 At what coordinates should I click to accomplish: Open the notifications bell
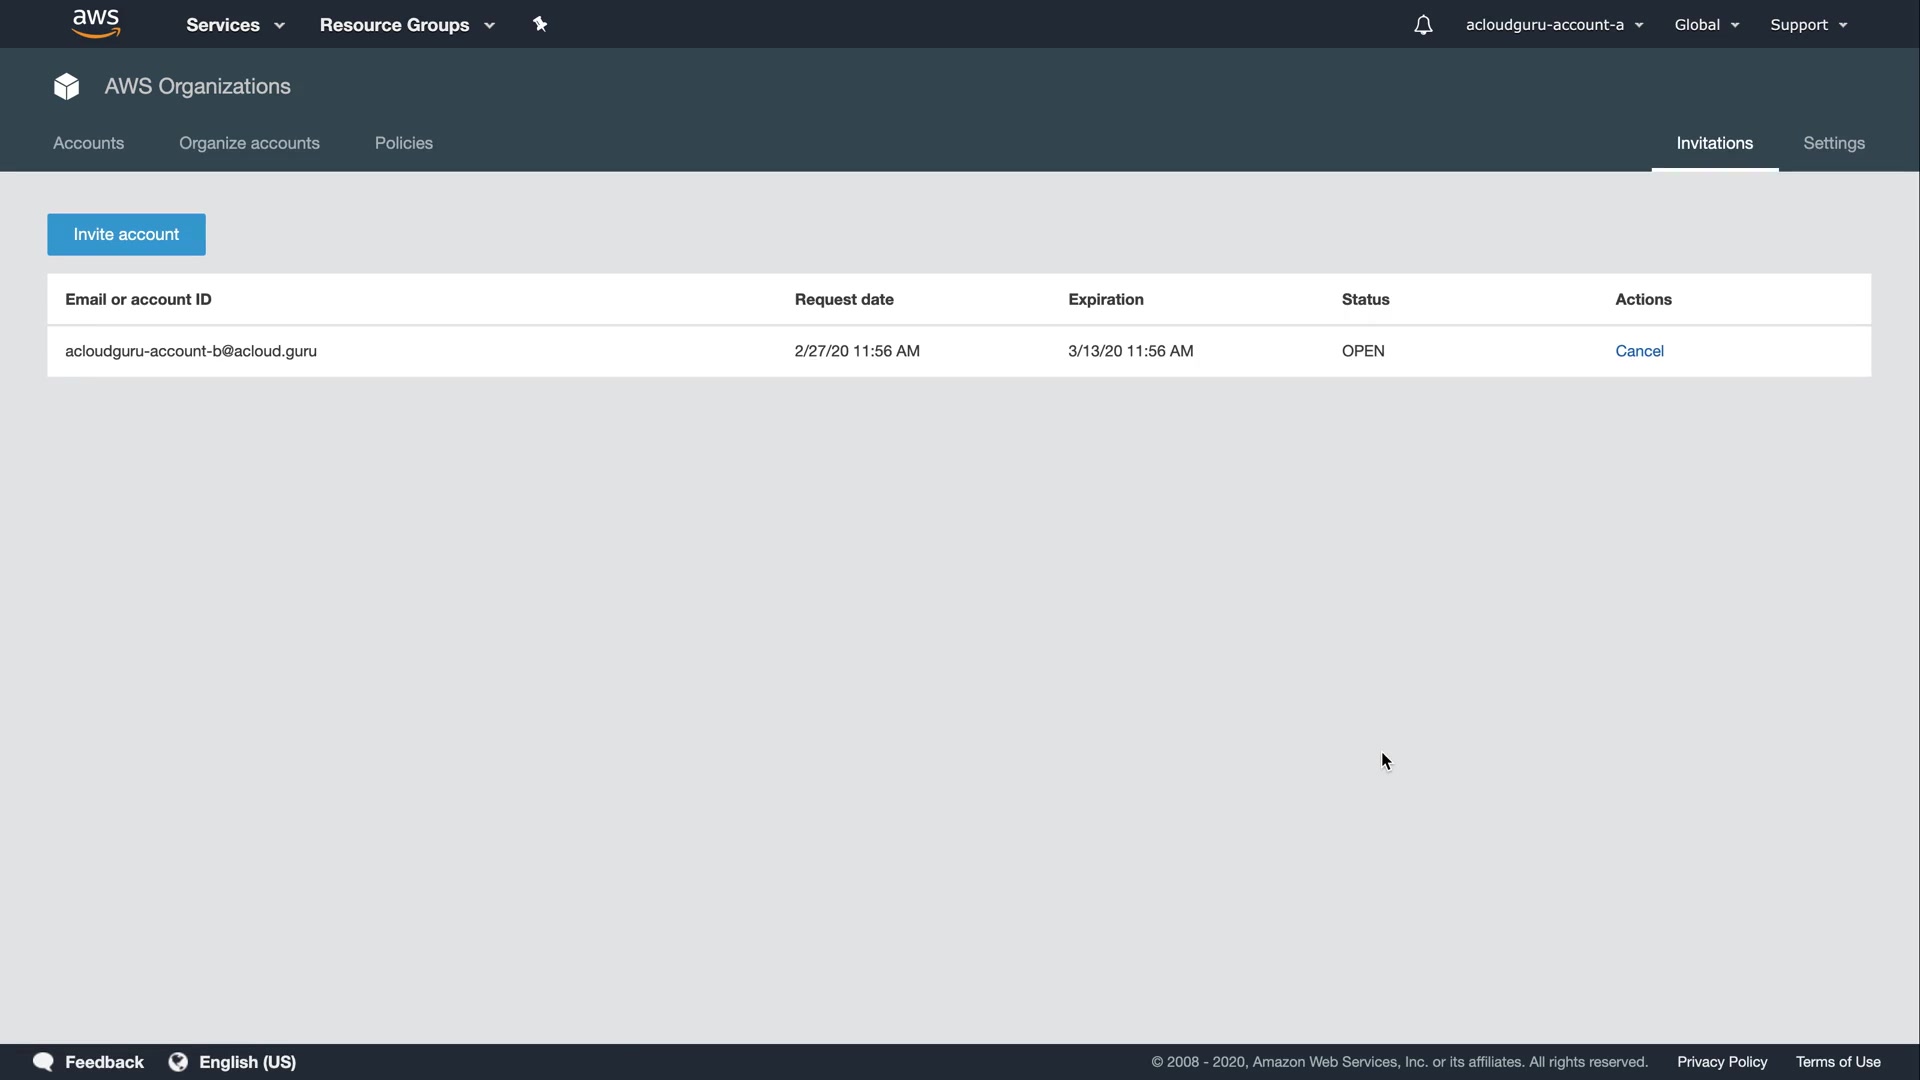[x=1423, y=25]
